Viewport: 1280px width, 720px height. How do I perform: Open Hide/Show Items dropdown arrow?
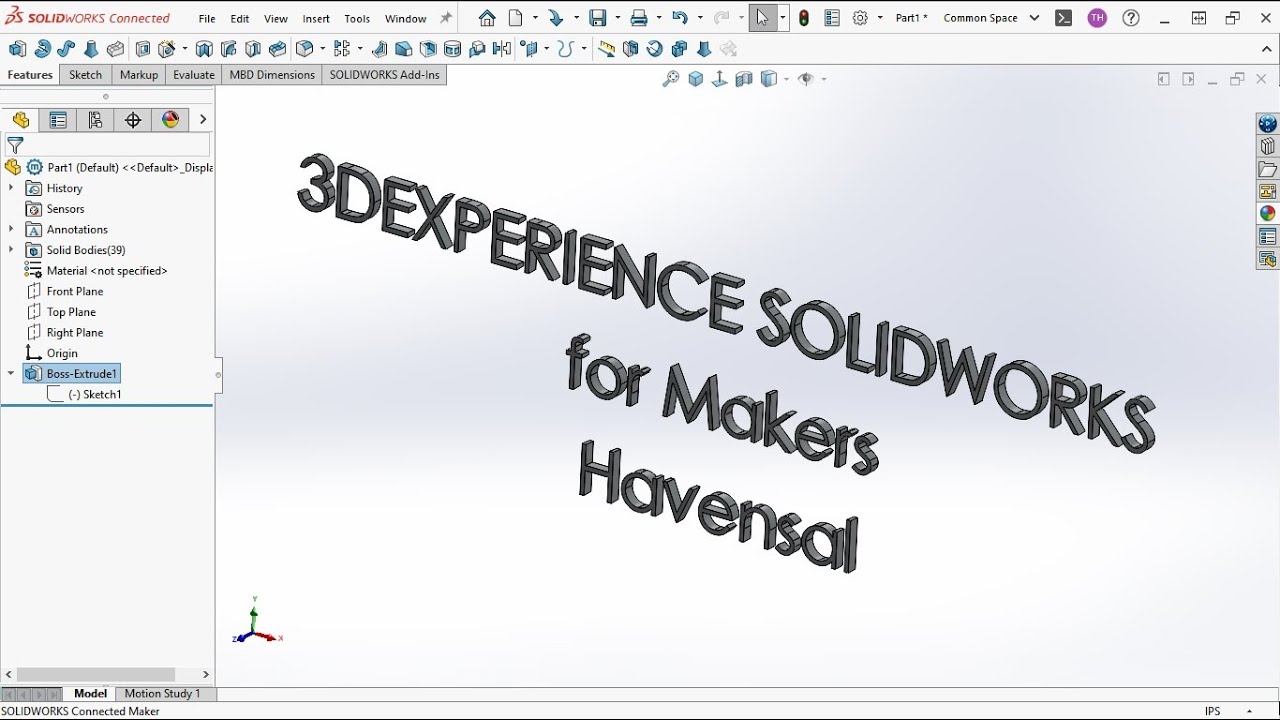824,79
